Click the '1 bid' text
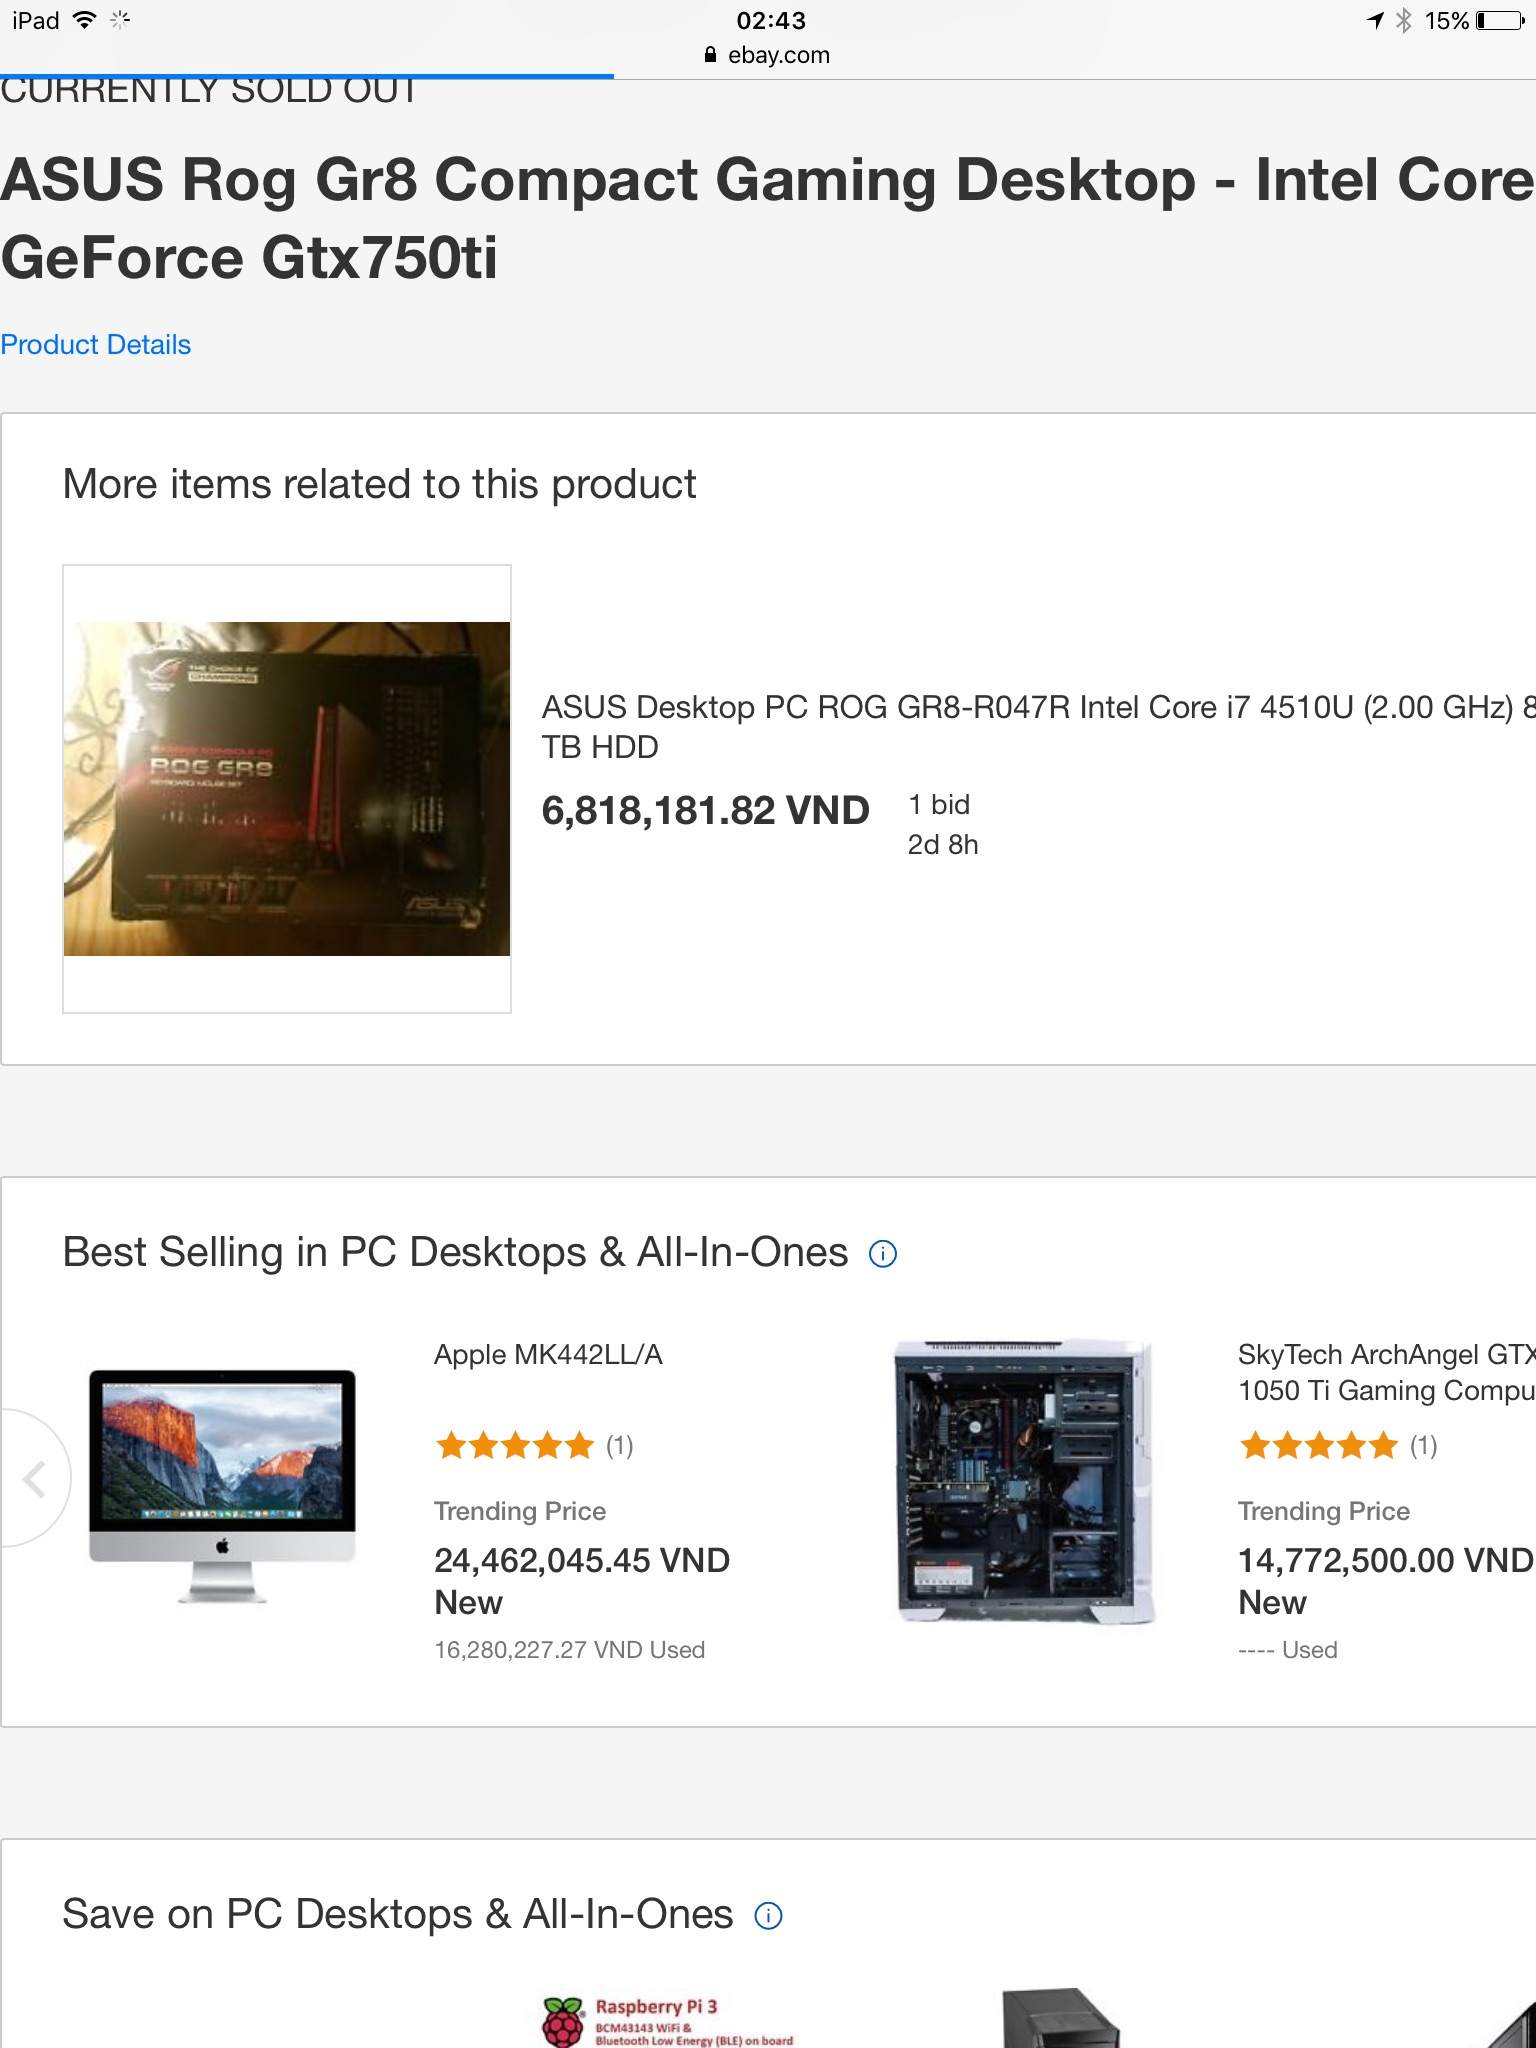The width and height of the screenshot is (1536, 2048). [x=939, y=805]
